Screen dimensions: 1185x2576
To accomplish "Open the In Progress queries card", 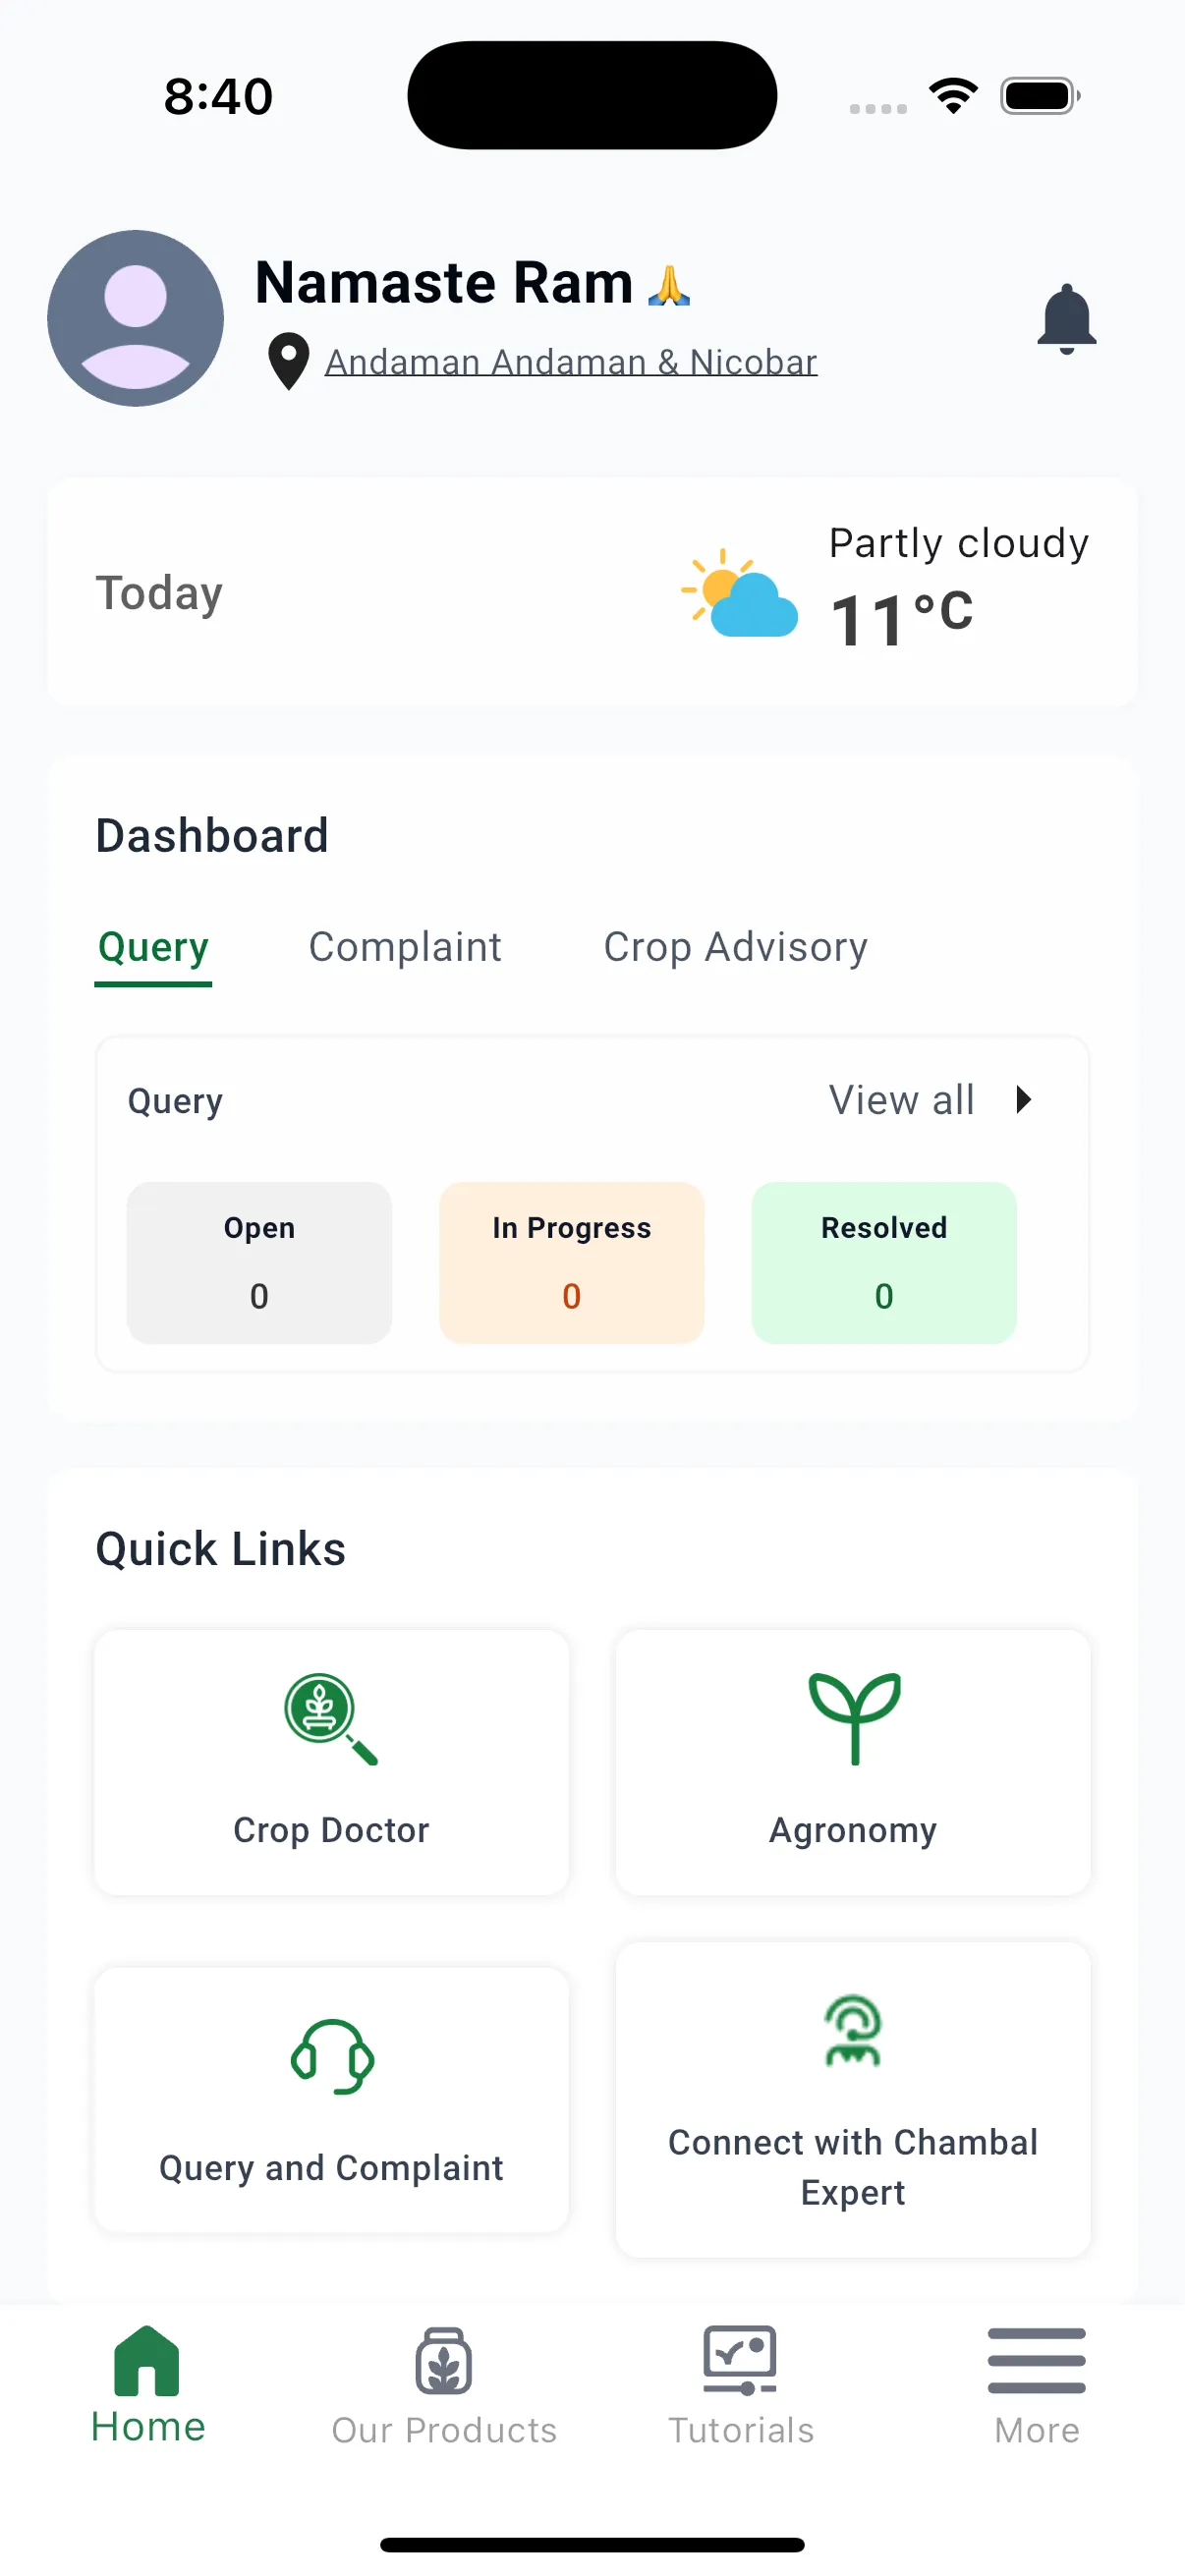I will pyautogui.click(x=571, y=1263).
